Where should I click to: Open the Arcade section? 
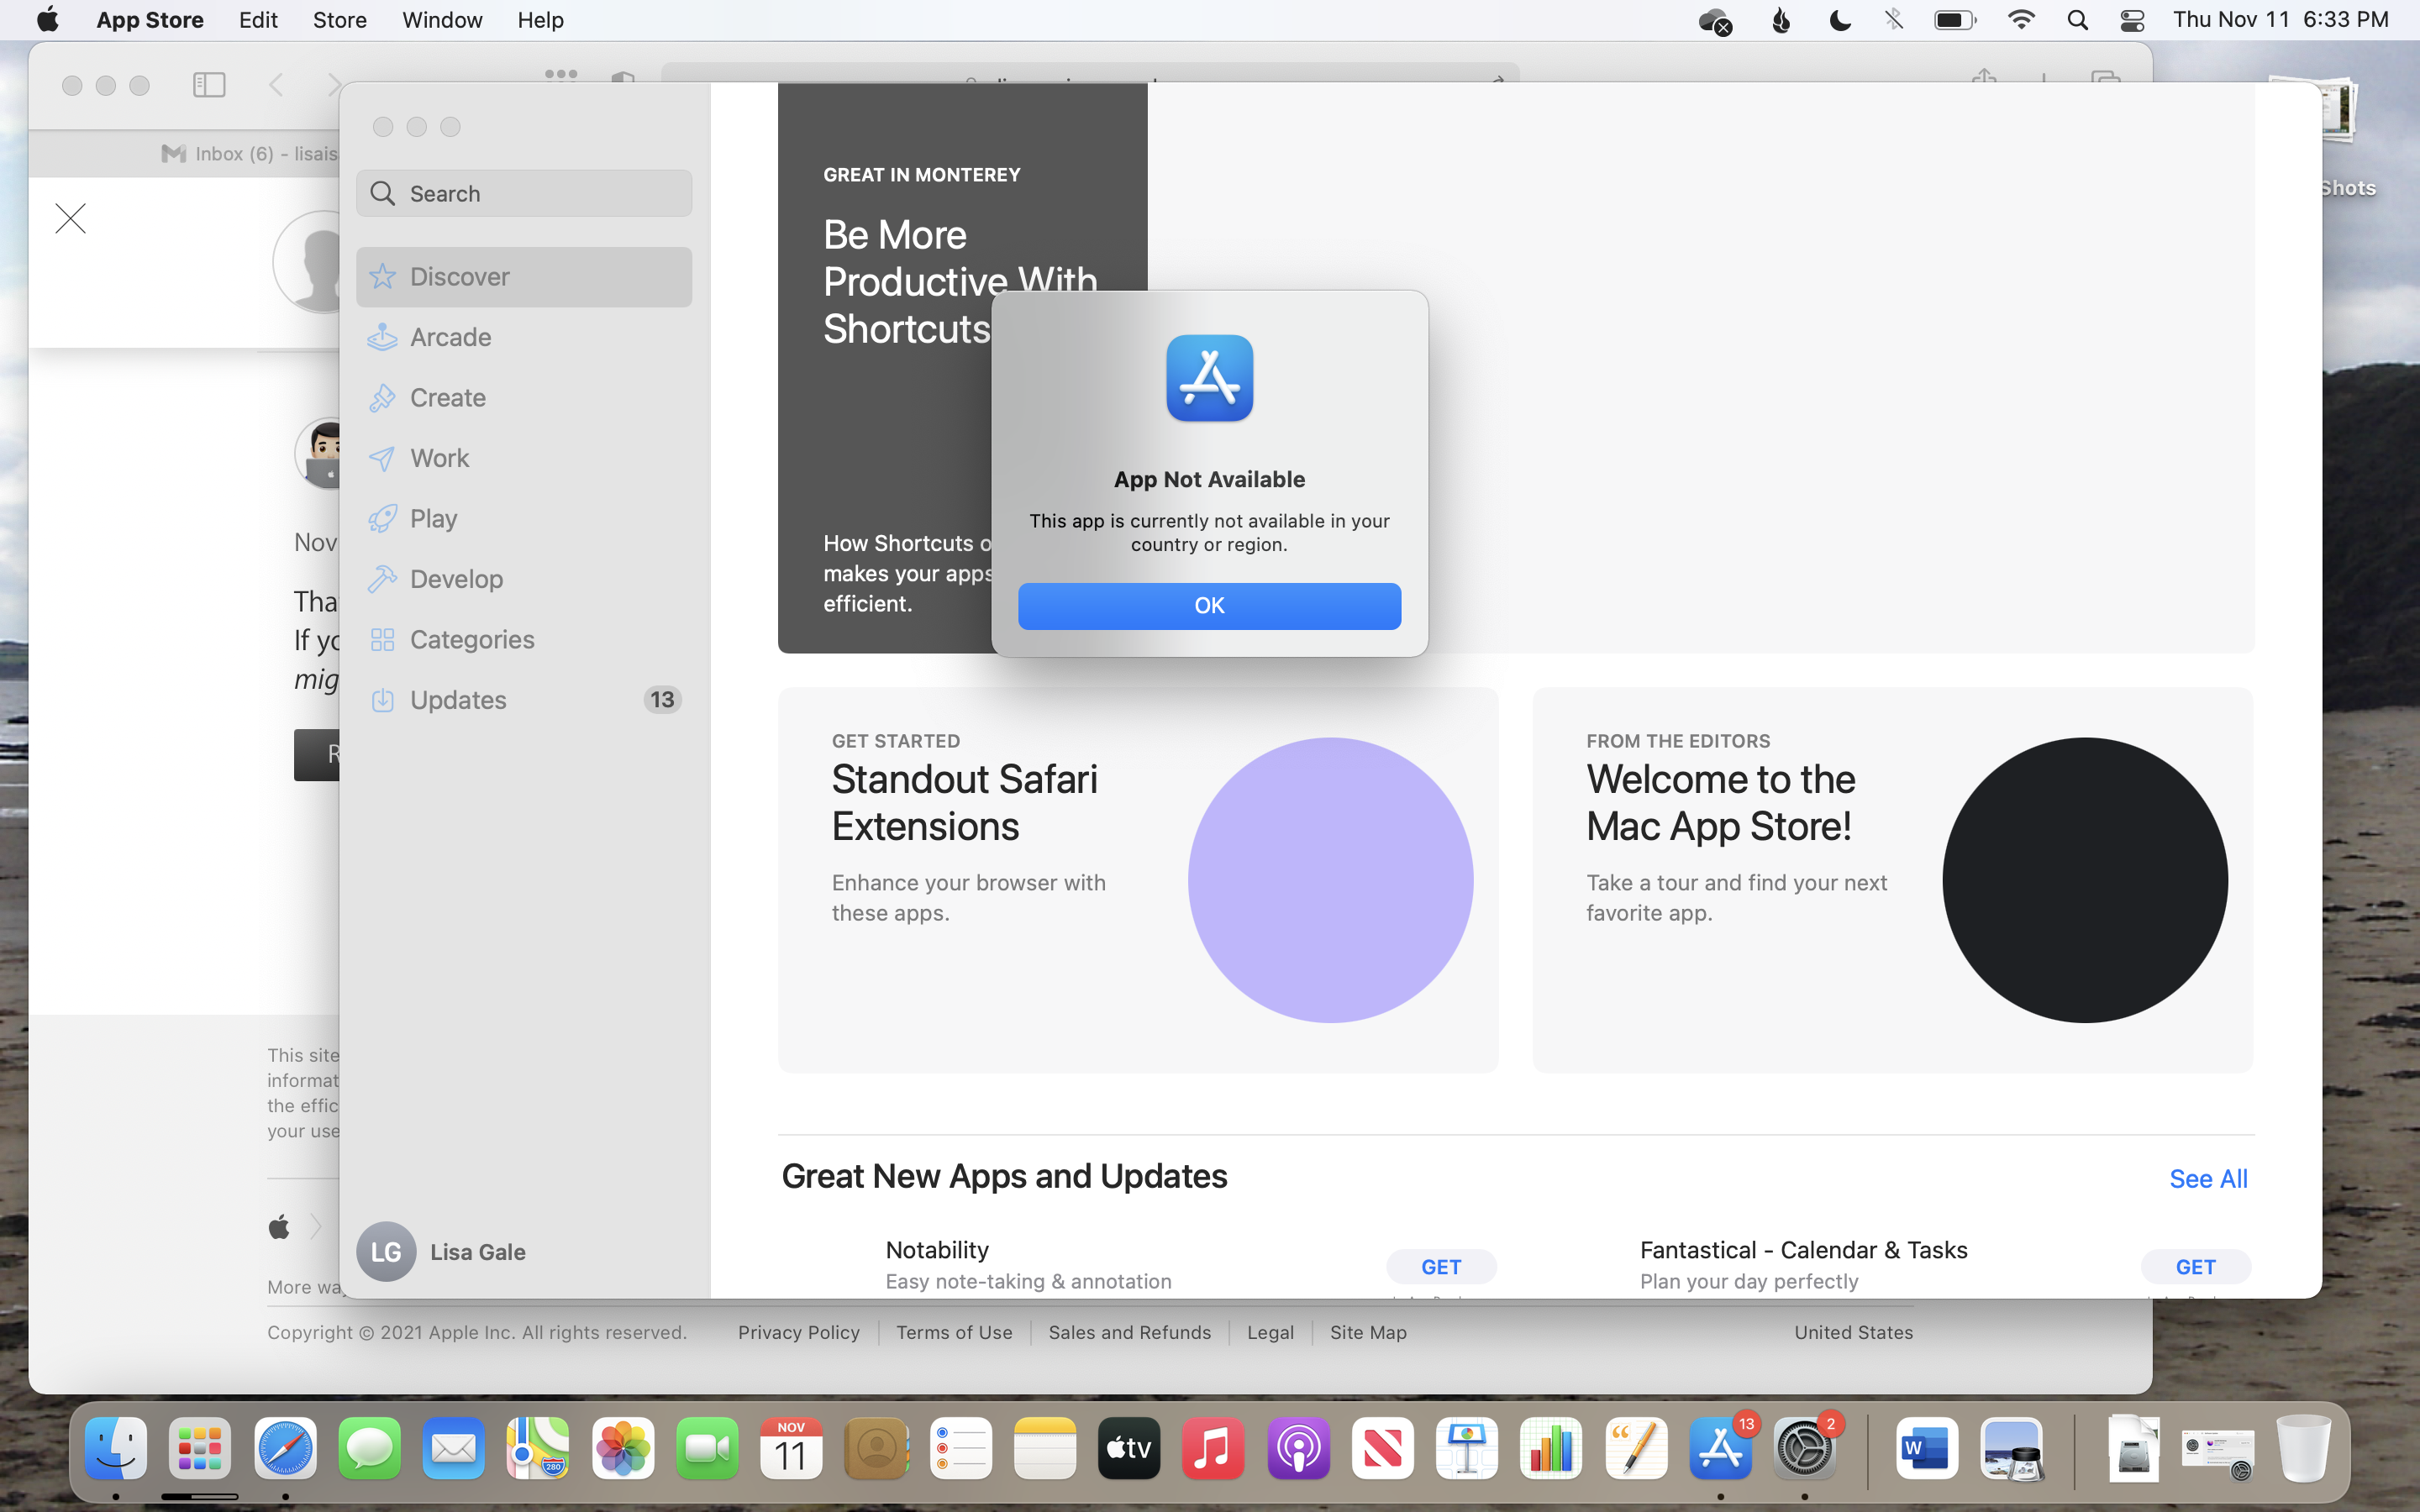[x=524, y=337]
